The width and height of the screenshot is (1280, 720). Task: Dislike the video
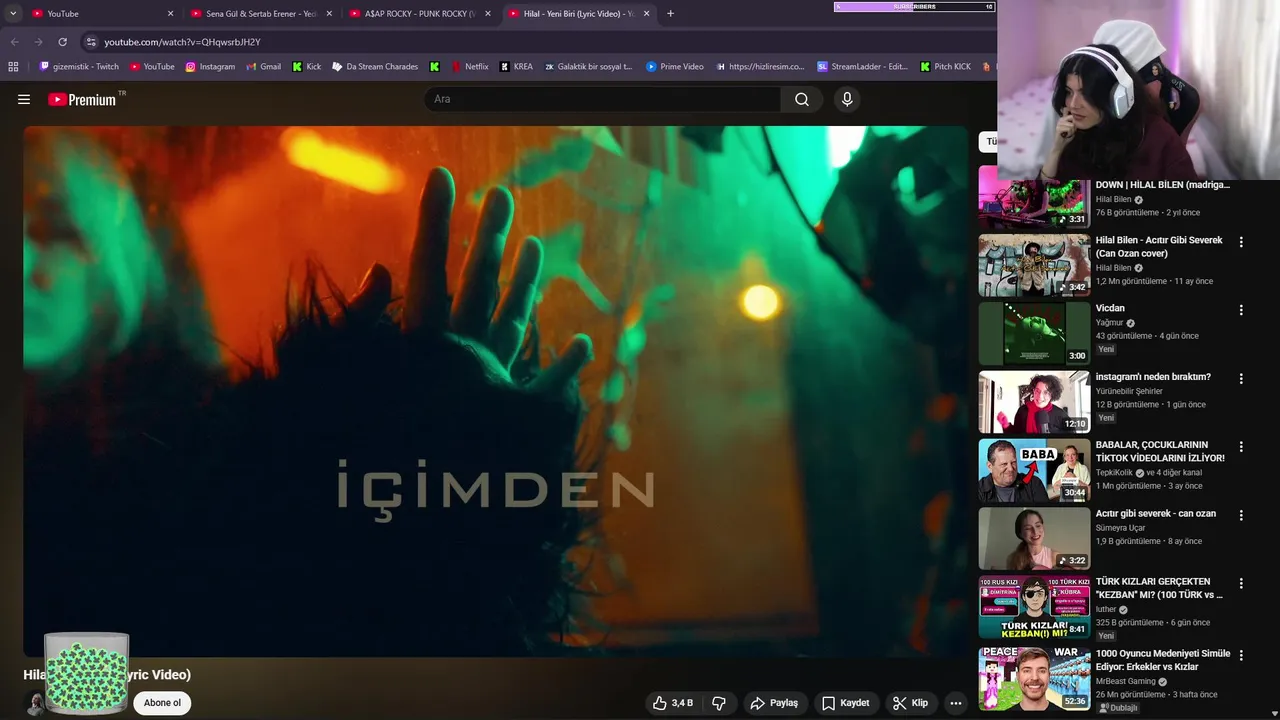tap(719, 703)
